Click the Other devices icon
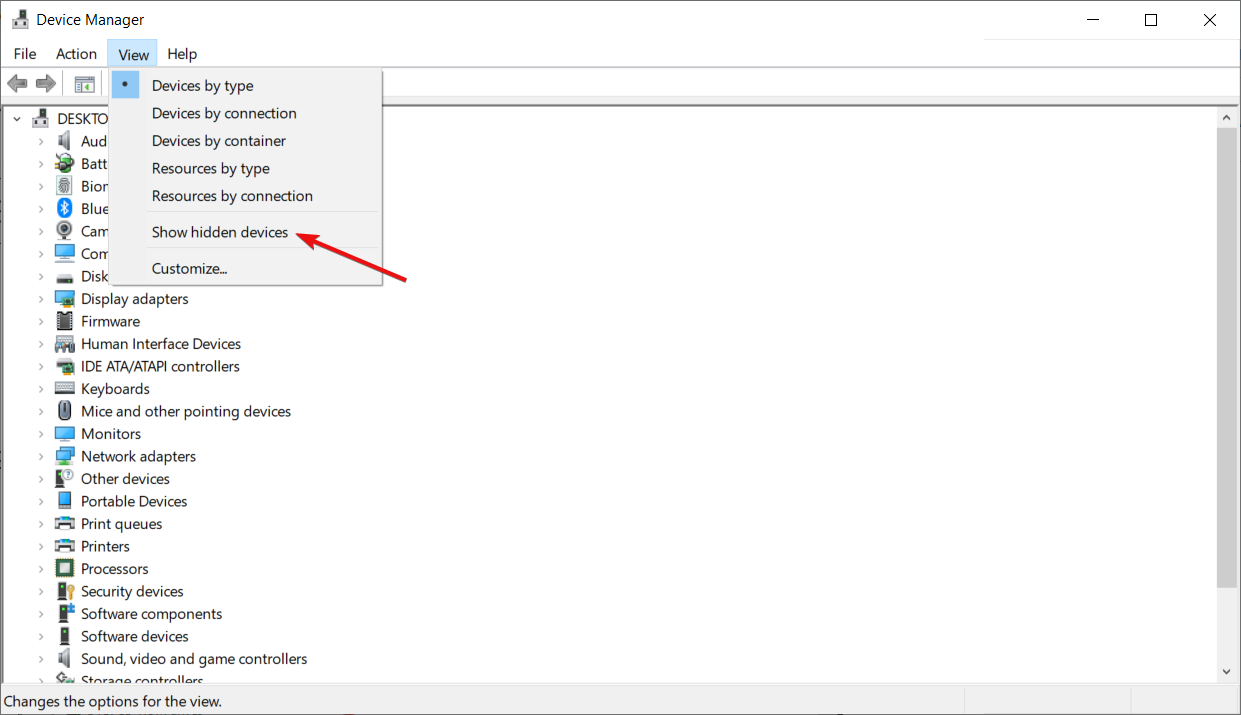1241x715 pixels. click(65, 479)
